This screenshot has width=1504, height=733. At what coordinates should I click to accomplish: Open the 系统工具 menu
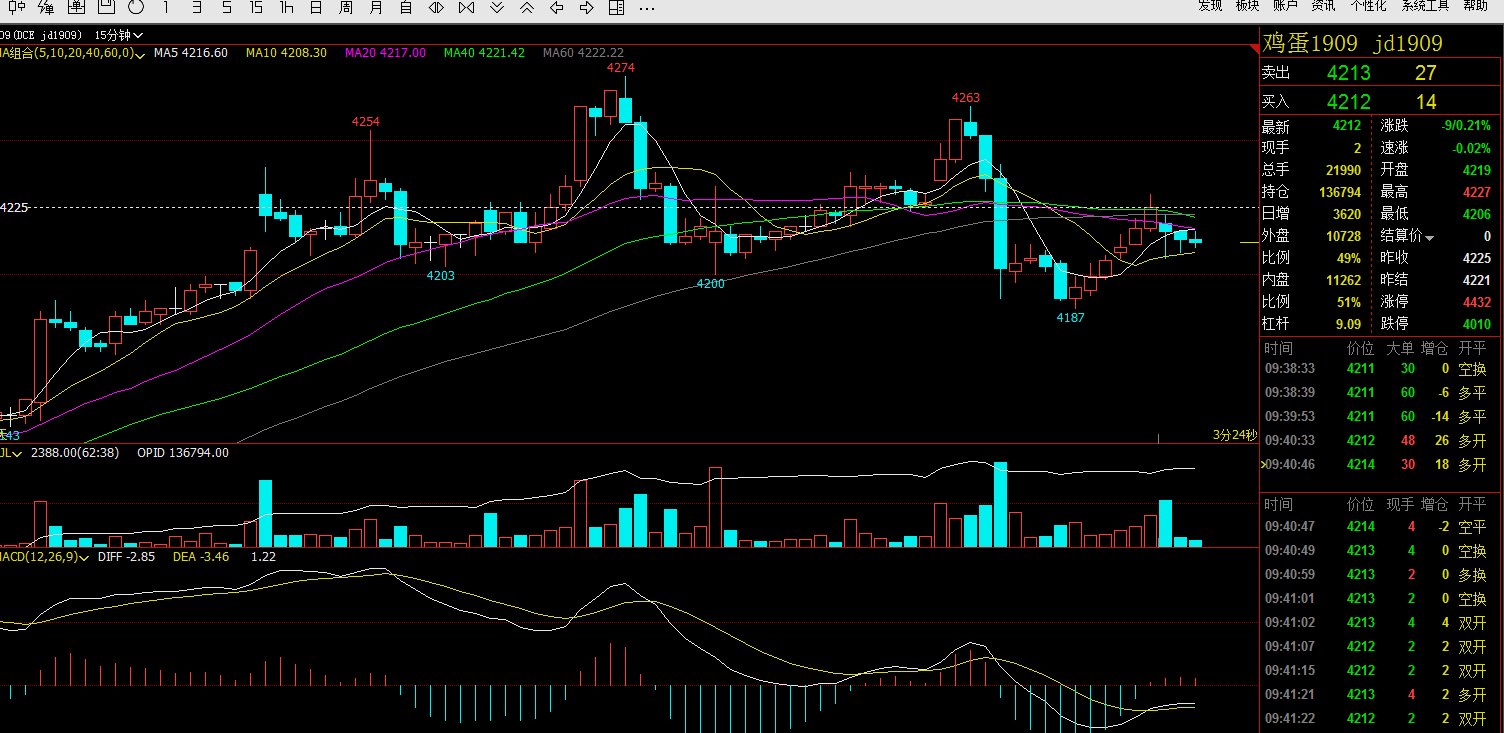point(1425,6)
